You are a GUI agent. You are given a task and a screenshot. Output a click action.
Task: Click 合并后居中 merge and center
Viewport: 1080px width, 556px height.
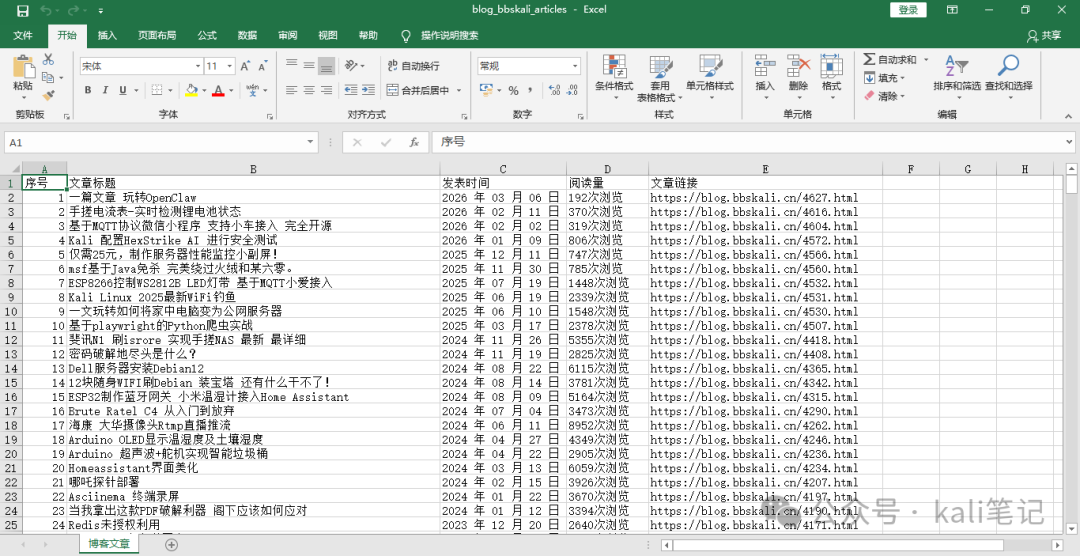[418, 90]
